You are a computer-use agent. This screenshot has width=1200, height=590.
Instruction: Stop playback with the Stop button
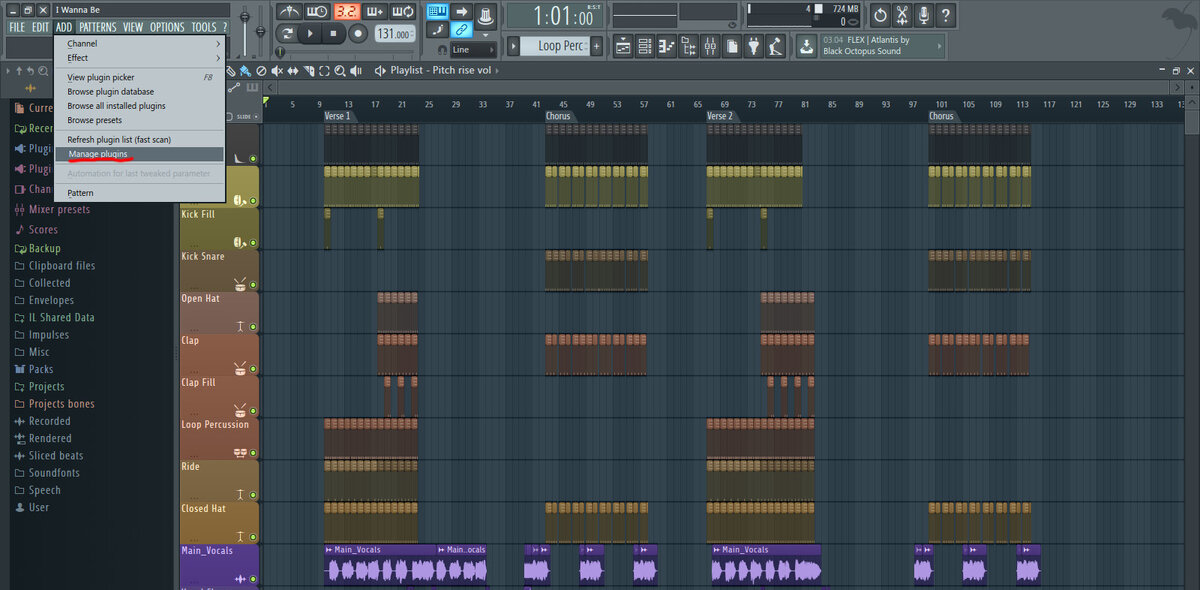pyautogui.click(x=334, y=33)
